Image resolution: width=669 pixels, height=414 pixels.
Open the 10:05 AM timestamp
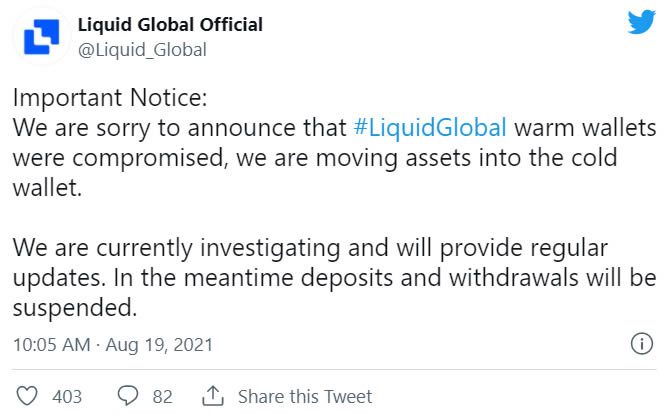(52, 345)
